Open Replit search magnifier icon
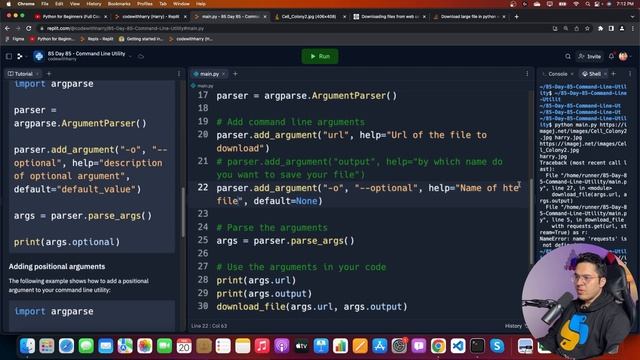This screenshot has height=360, width=640. tap(568, 56)
